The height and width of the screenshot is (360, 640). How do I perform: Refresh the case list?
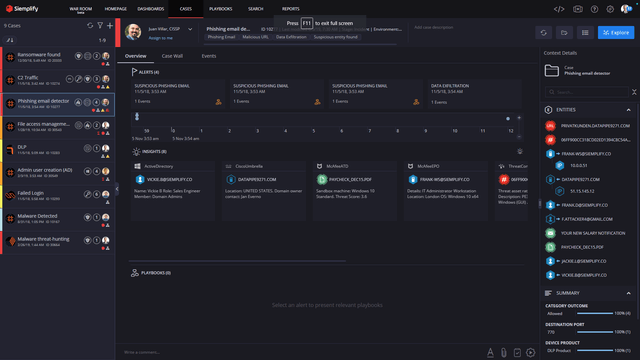tap(90, 25)
